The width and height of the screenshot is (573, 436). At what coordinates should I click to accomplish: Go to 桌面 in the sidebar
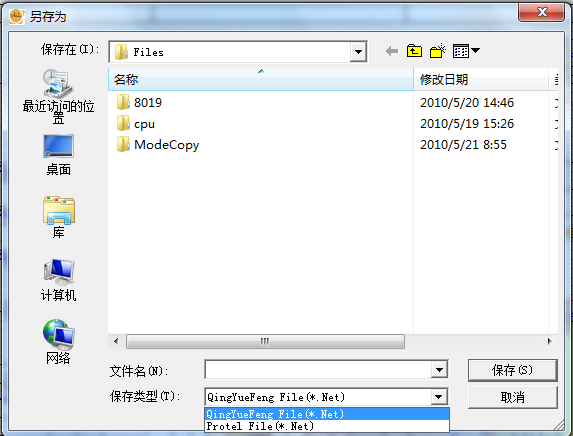tap(58, 155)
